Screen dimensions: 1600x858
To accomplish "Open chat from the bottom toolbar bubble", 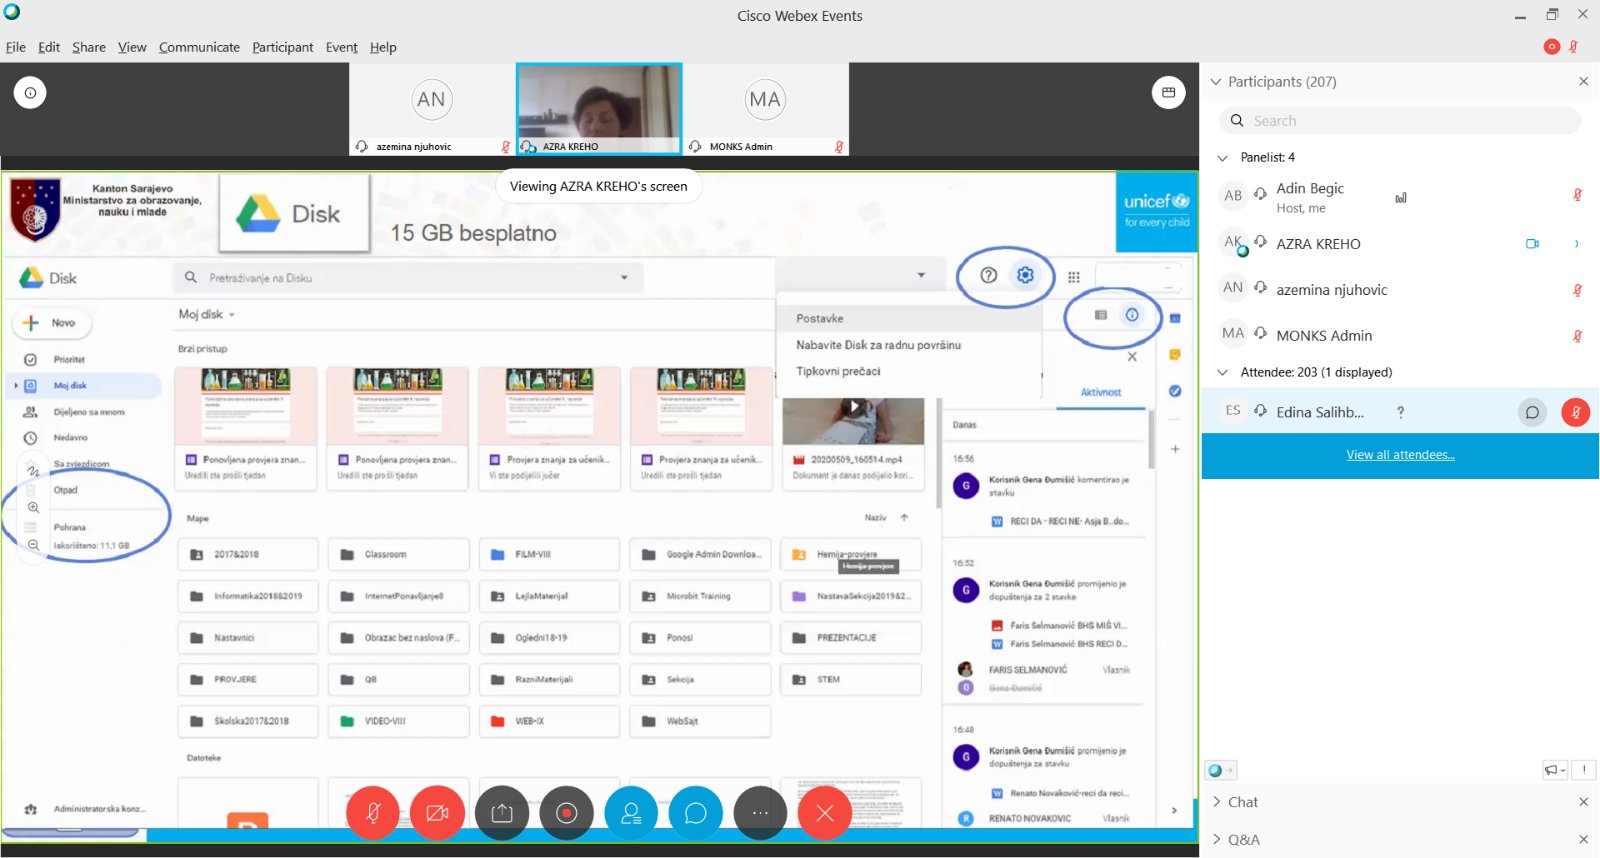I will pos(695,813).
